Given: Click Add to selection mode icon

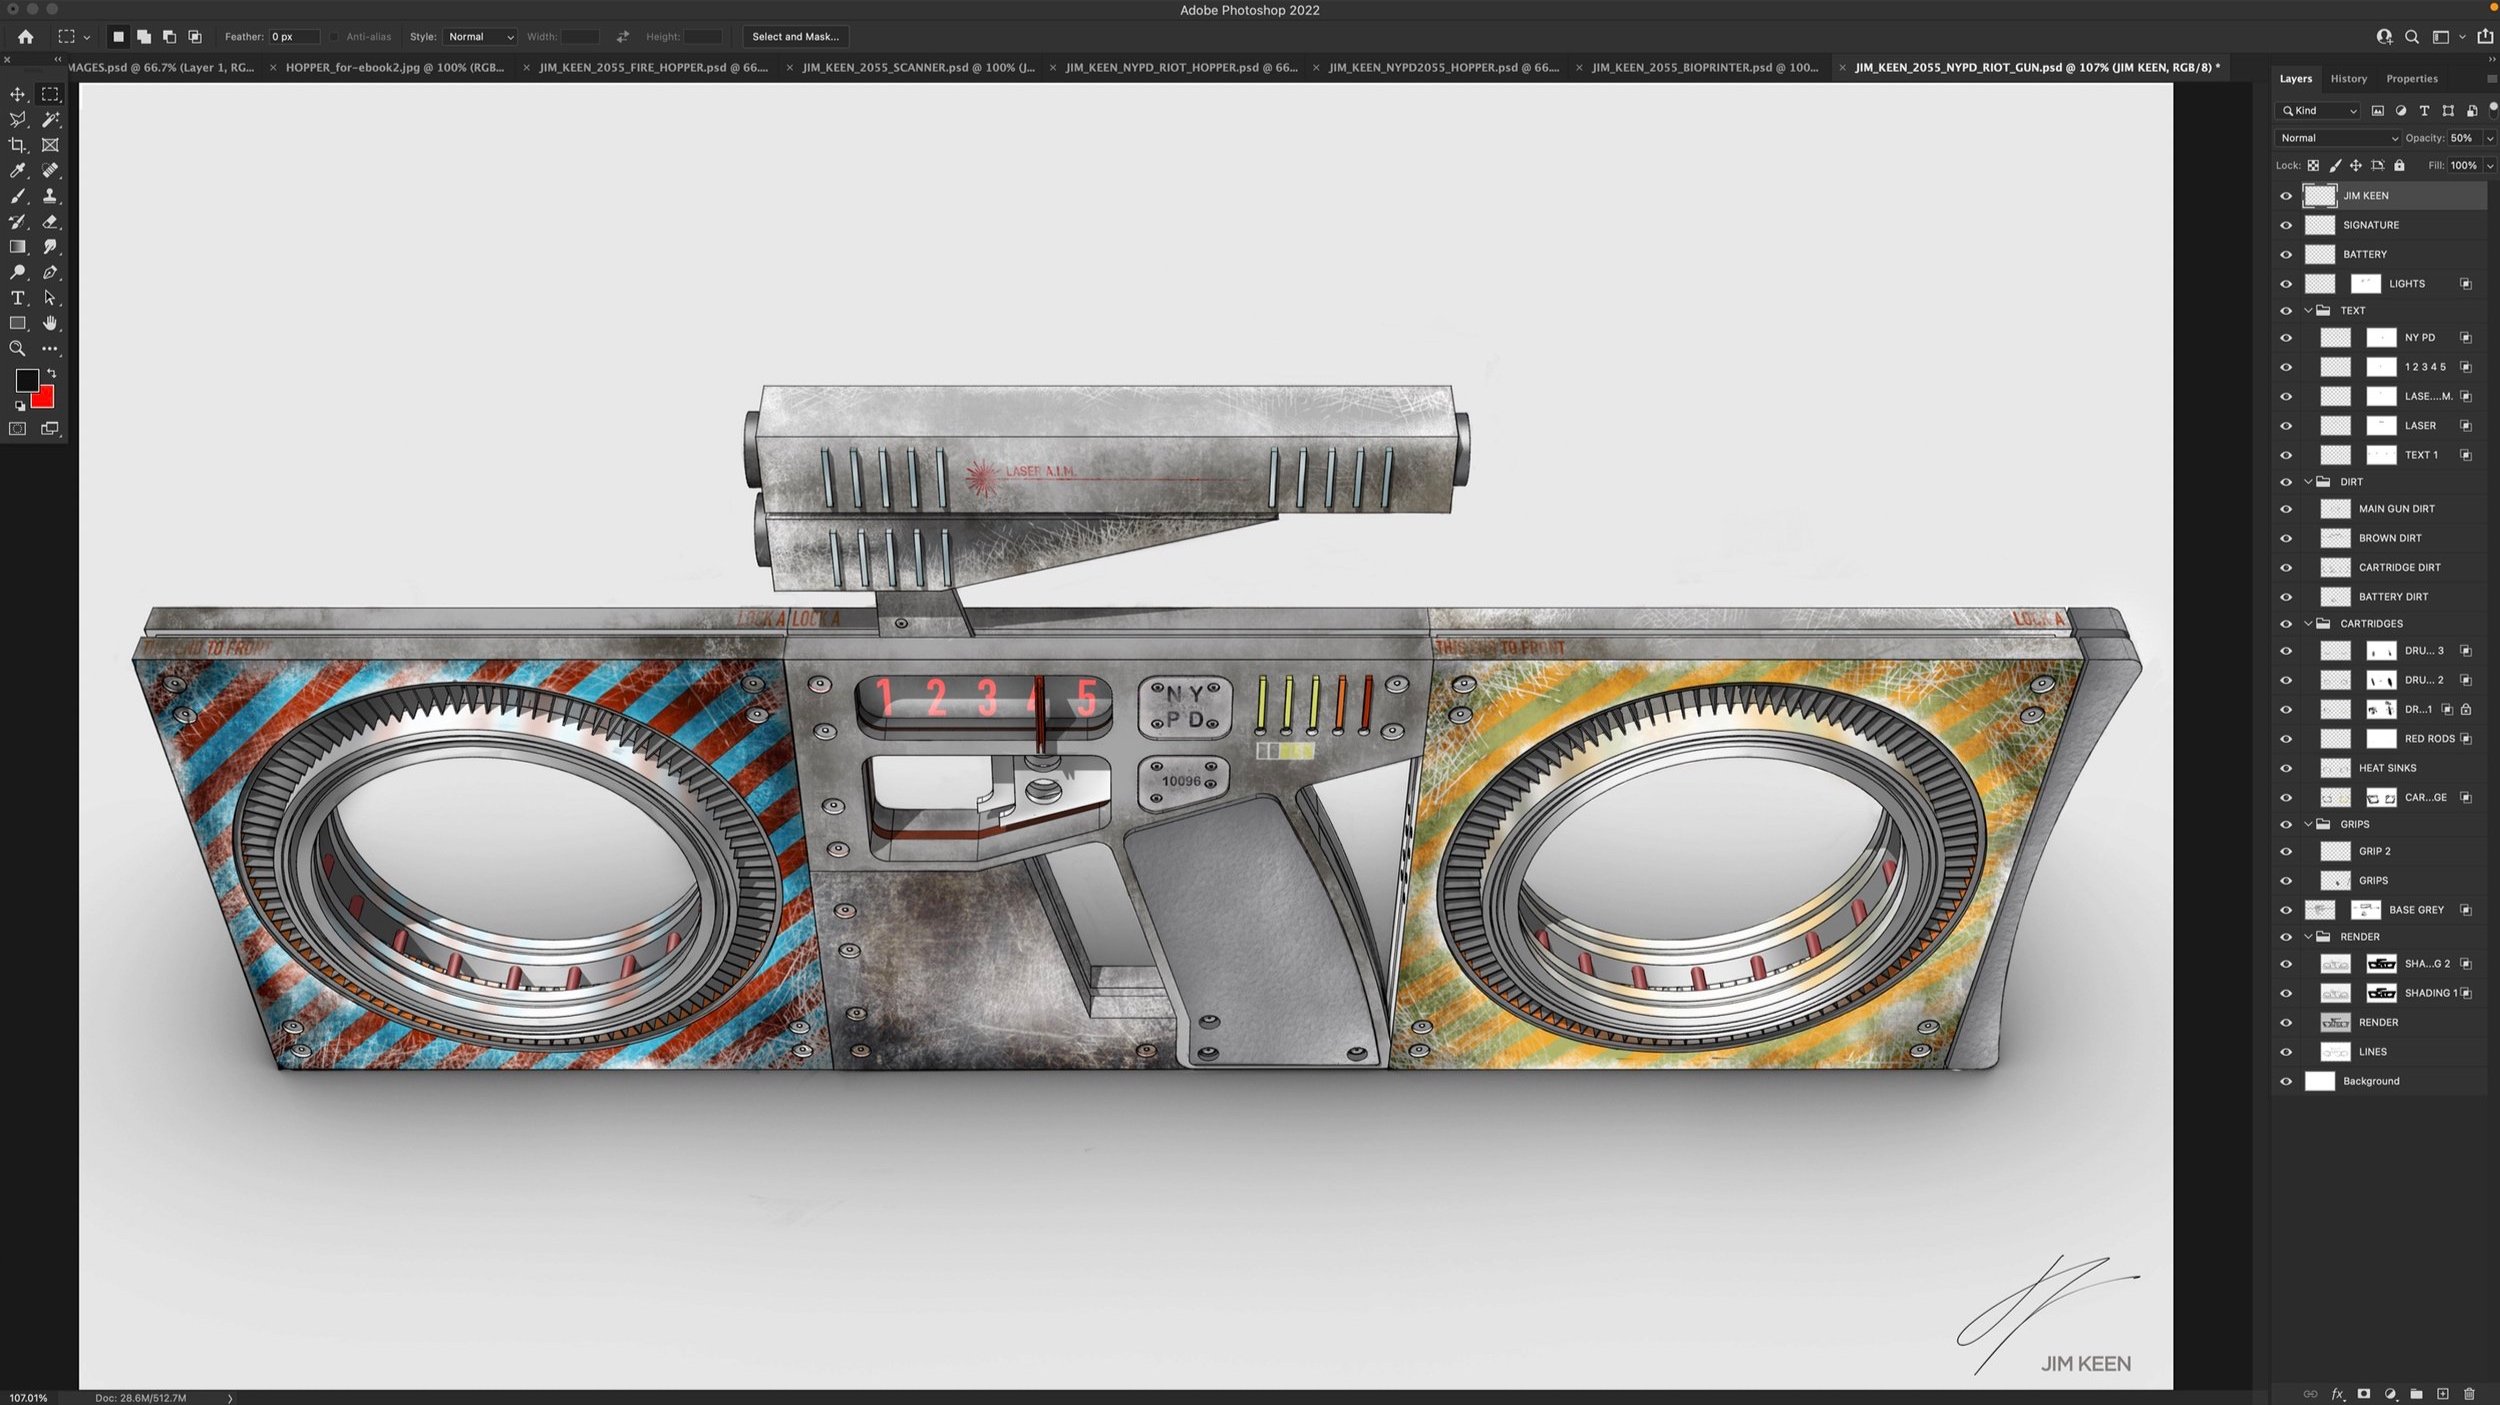Looking at the screenshot, I should point(144,37).
